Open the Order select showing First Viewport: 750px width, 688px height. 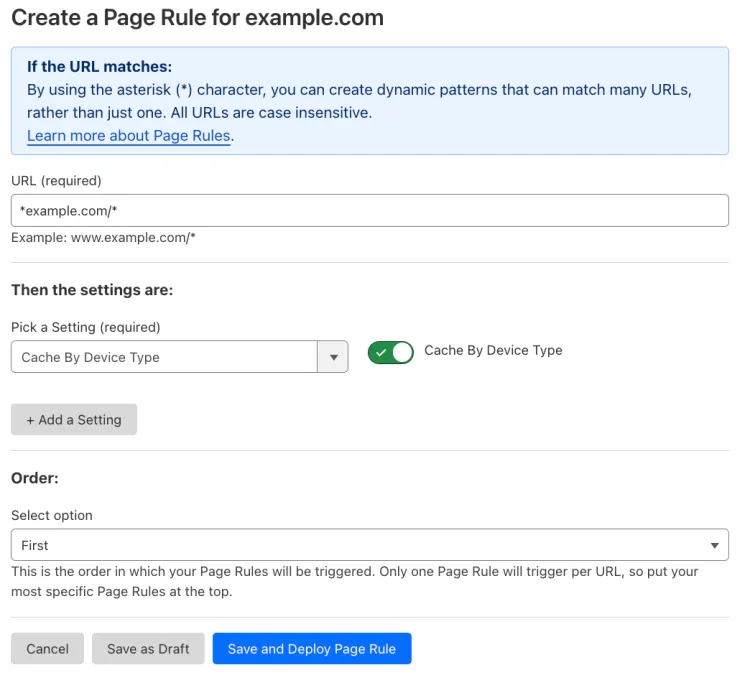[360, 545]
